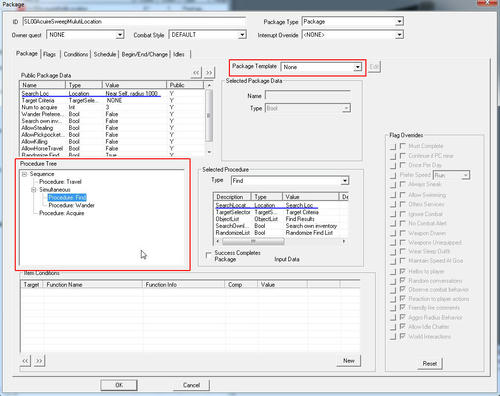Switch to the Schedule tab

[105, 54]
